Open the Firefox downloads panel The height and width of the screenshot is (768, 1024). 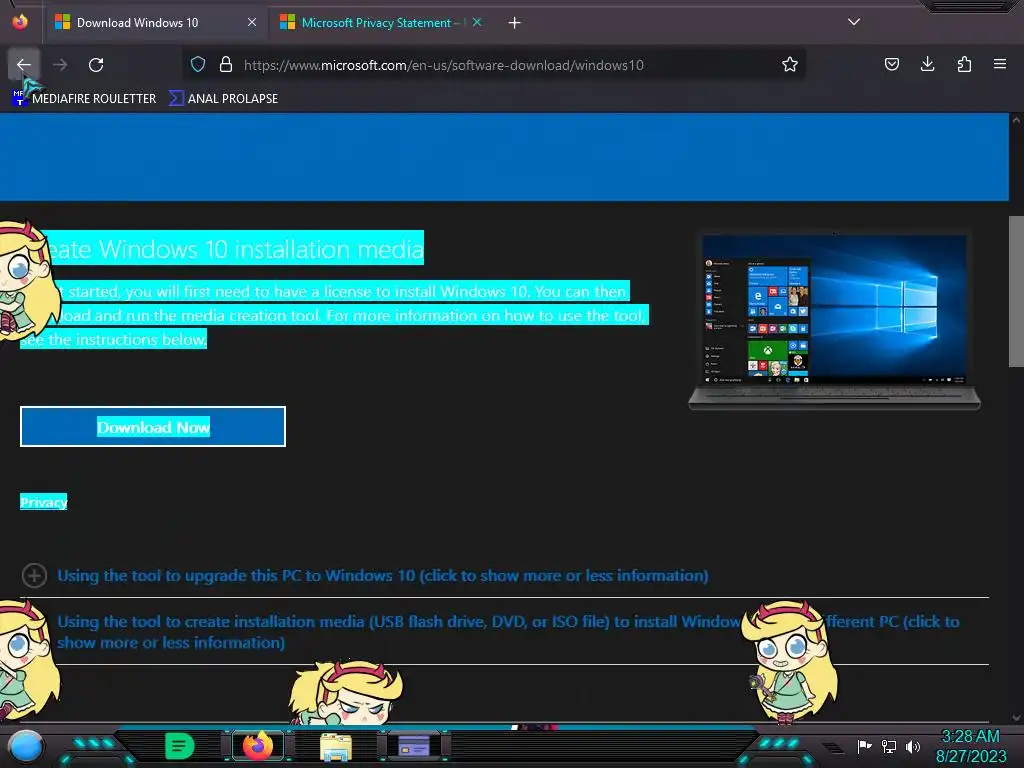click(x=927, y=64)
